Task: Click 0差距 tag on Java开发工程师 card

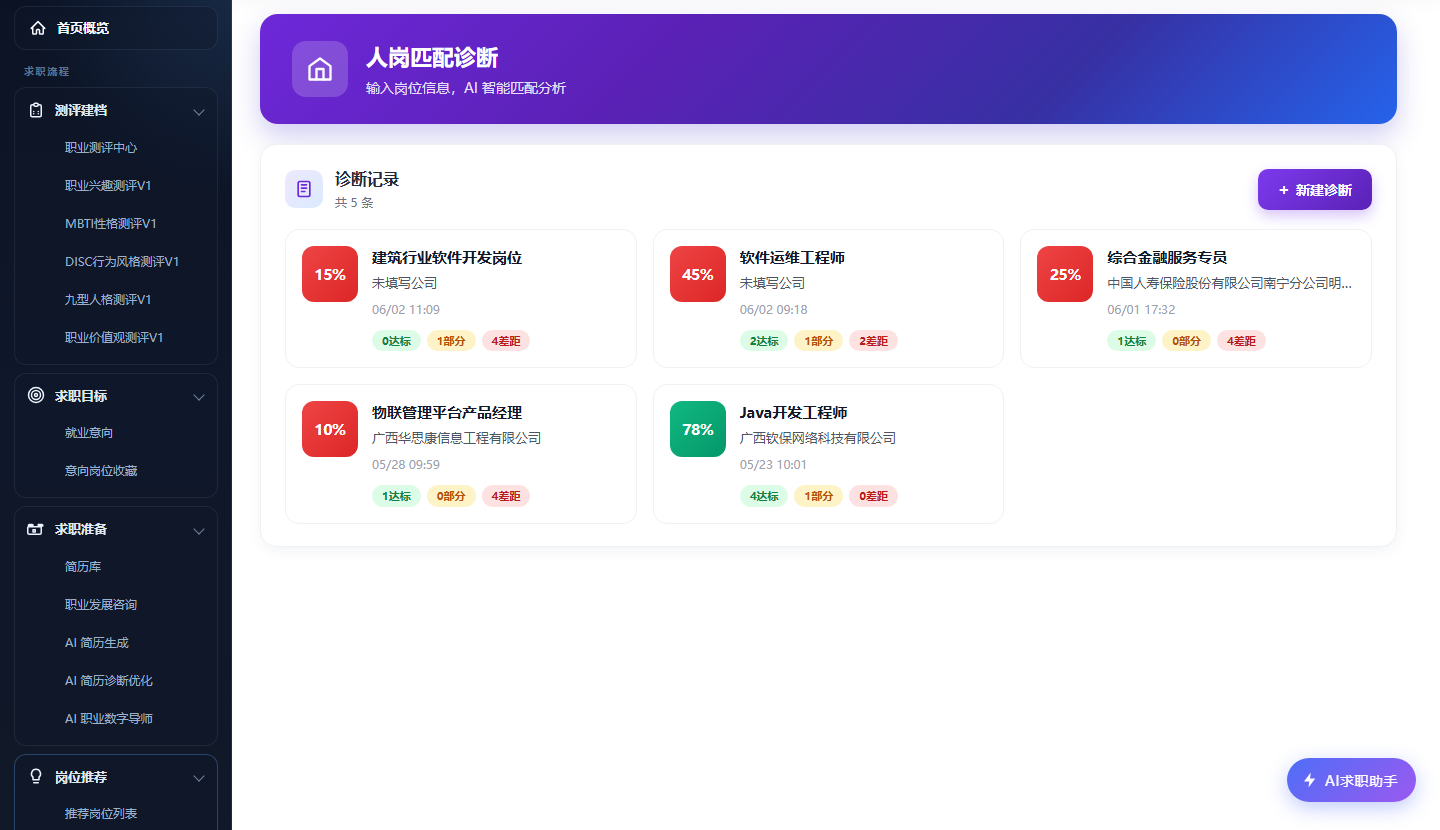Action: (873, 496)
